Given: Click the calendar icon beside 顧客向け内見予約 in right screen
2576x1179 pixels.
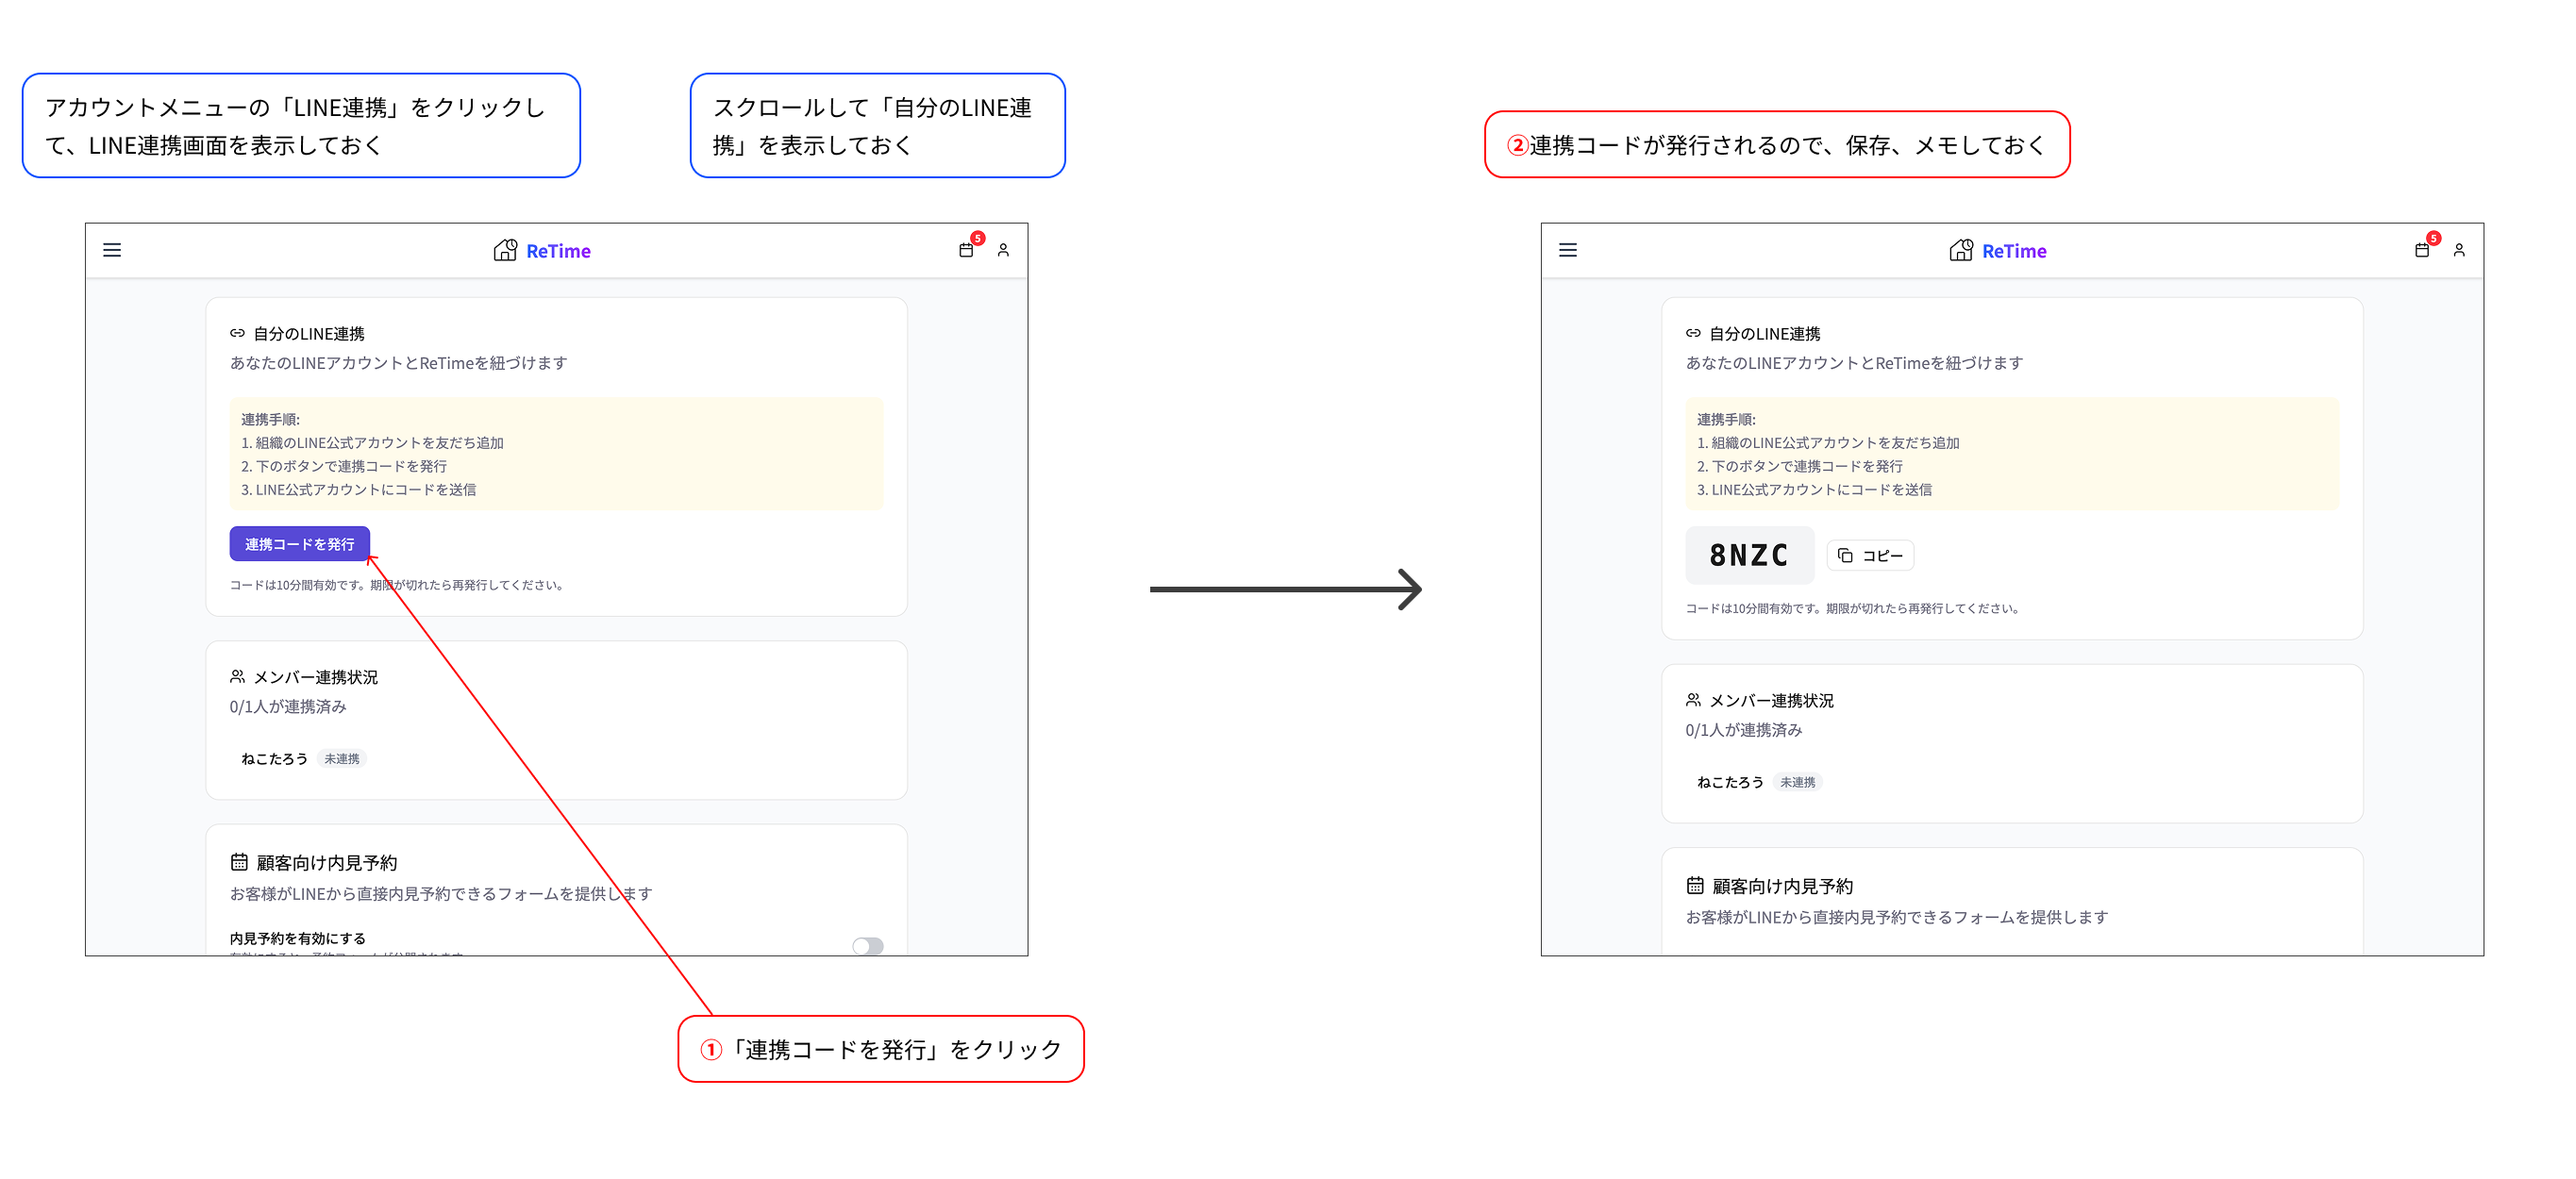Looking at the screenshot, I should [x=1695, y=884].
